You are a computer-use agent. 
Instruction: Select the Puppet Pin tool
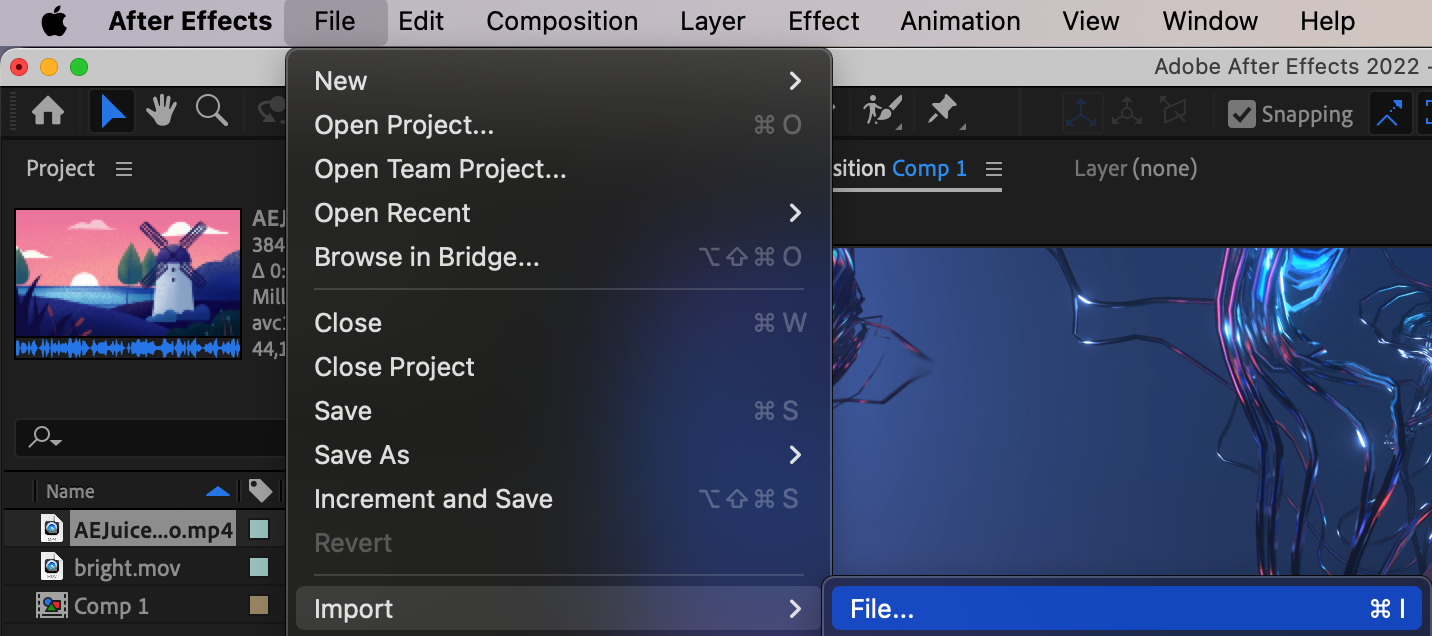(x=942, y=110)
